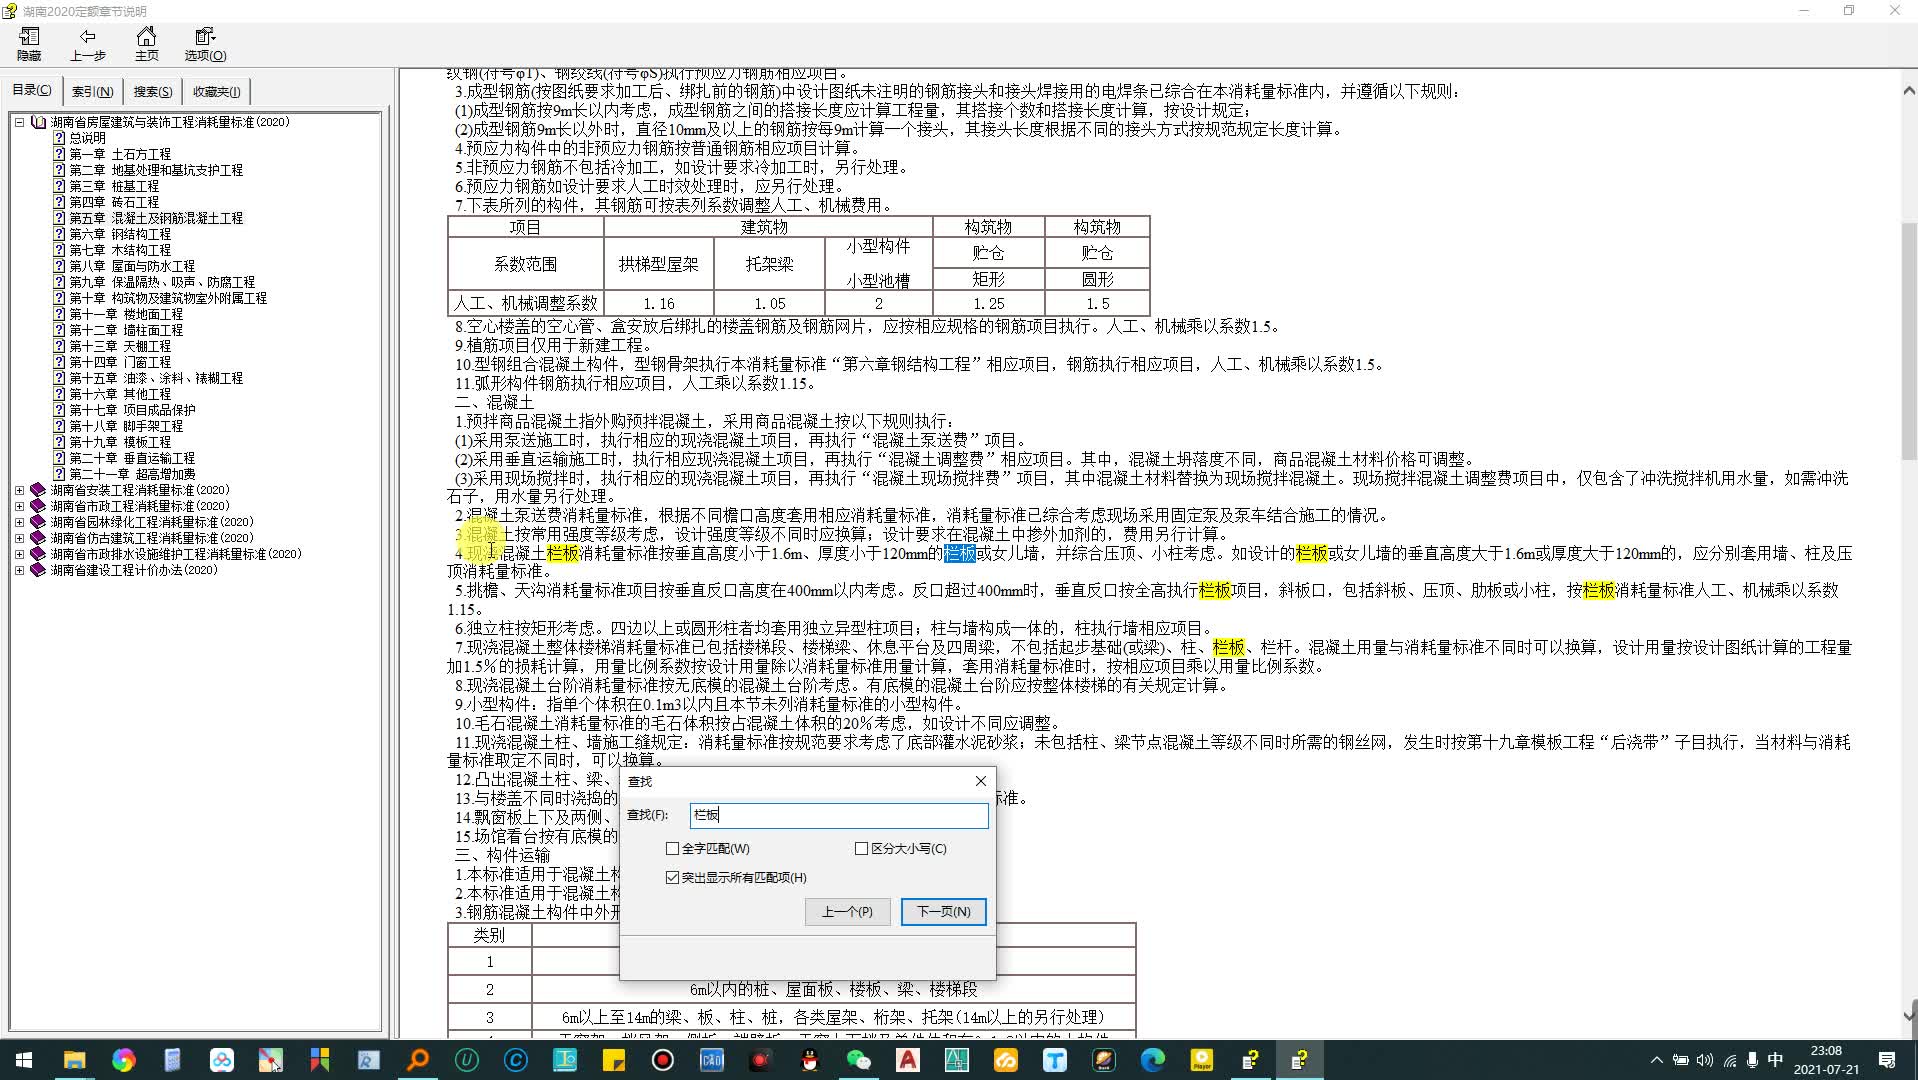Collapse 湖南省房屋建筑与装饰工程消耗量标准(2020) node
Screen dimensions: 1918x1080
click(x=18, y=121)
